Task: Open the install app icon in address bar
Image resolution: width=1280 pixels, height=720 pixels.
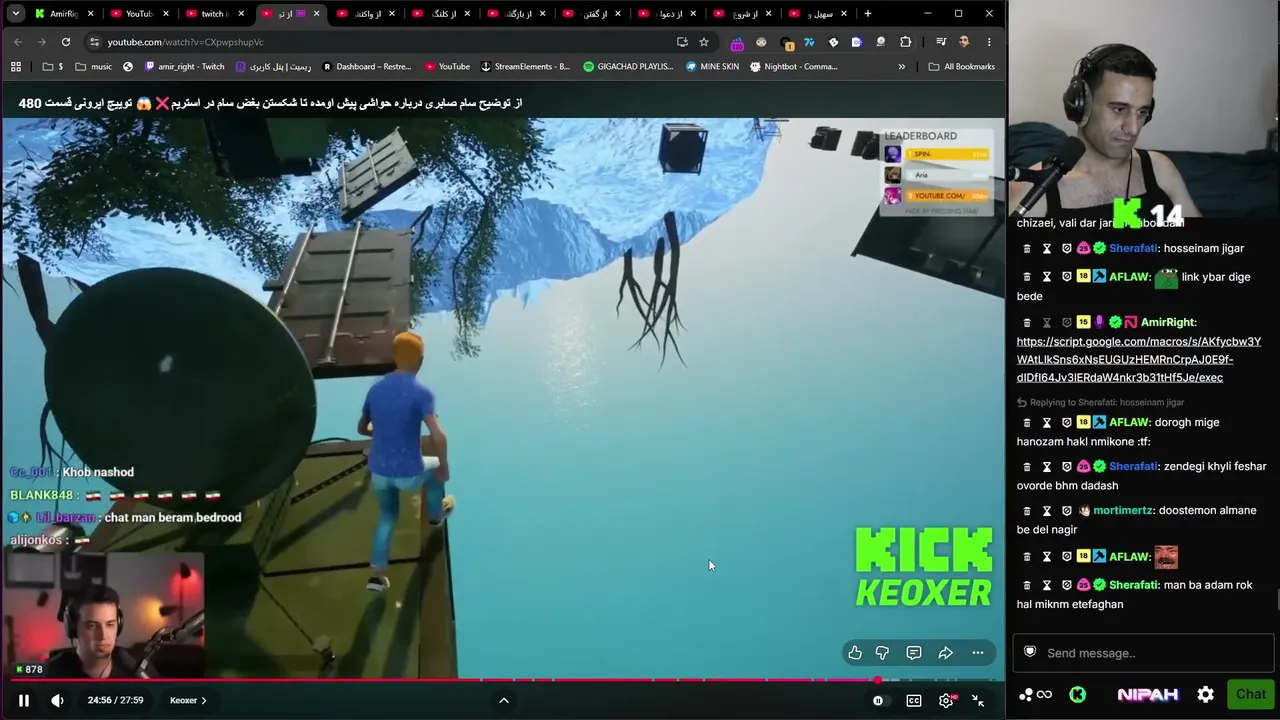Action: (682, 42)
